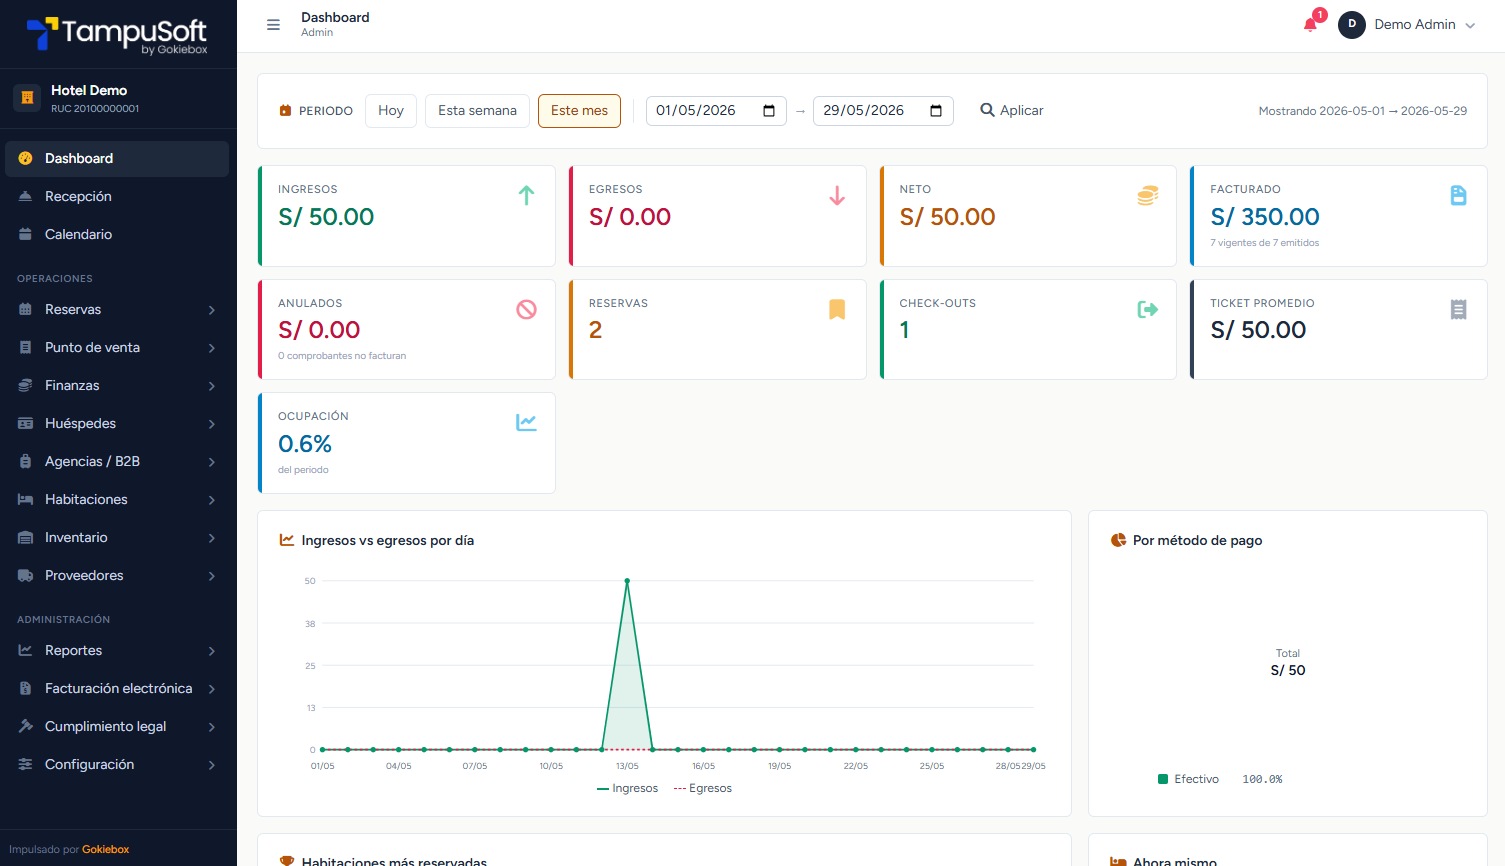Click the Cumplimiento legal gavel icon
Viewport: 1505px width, 866px height.
pyautogui.click(x=26, y=726)
